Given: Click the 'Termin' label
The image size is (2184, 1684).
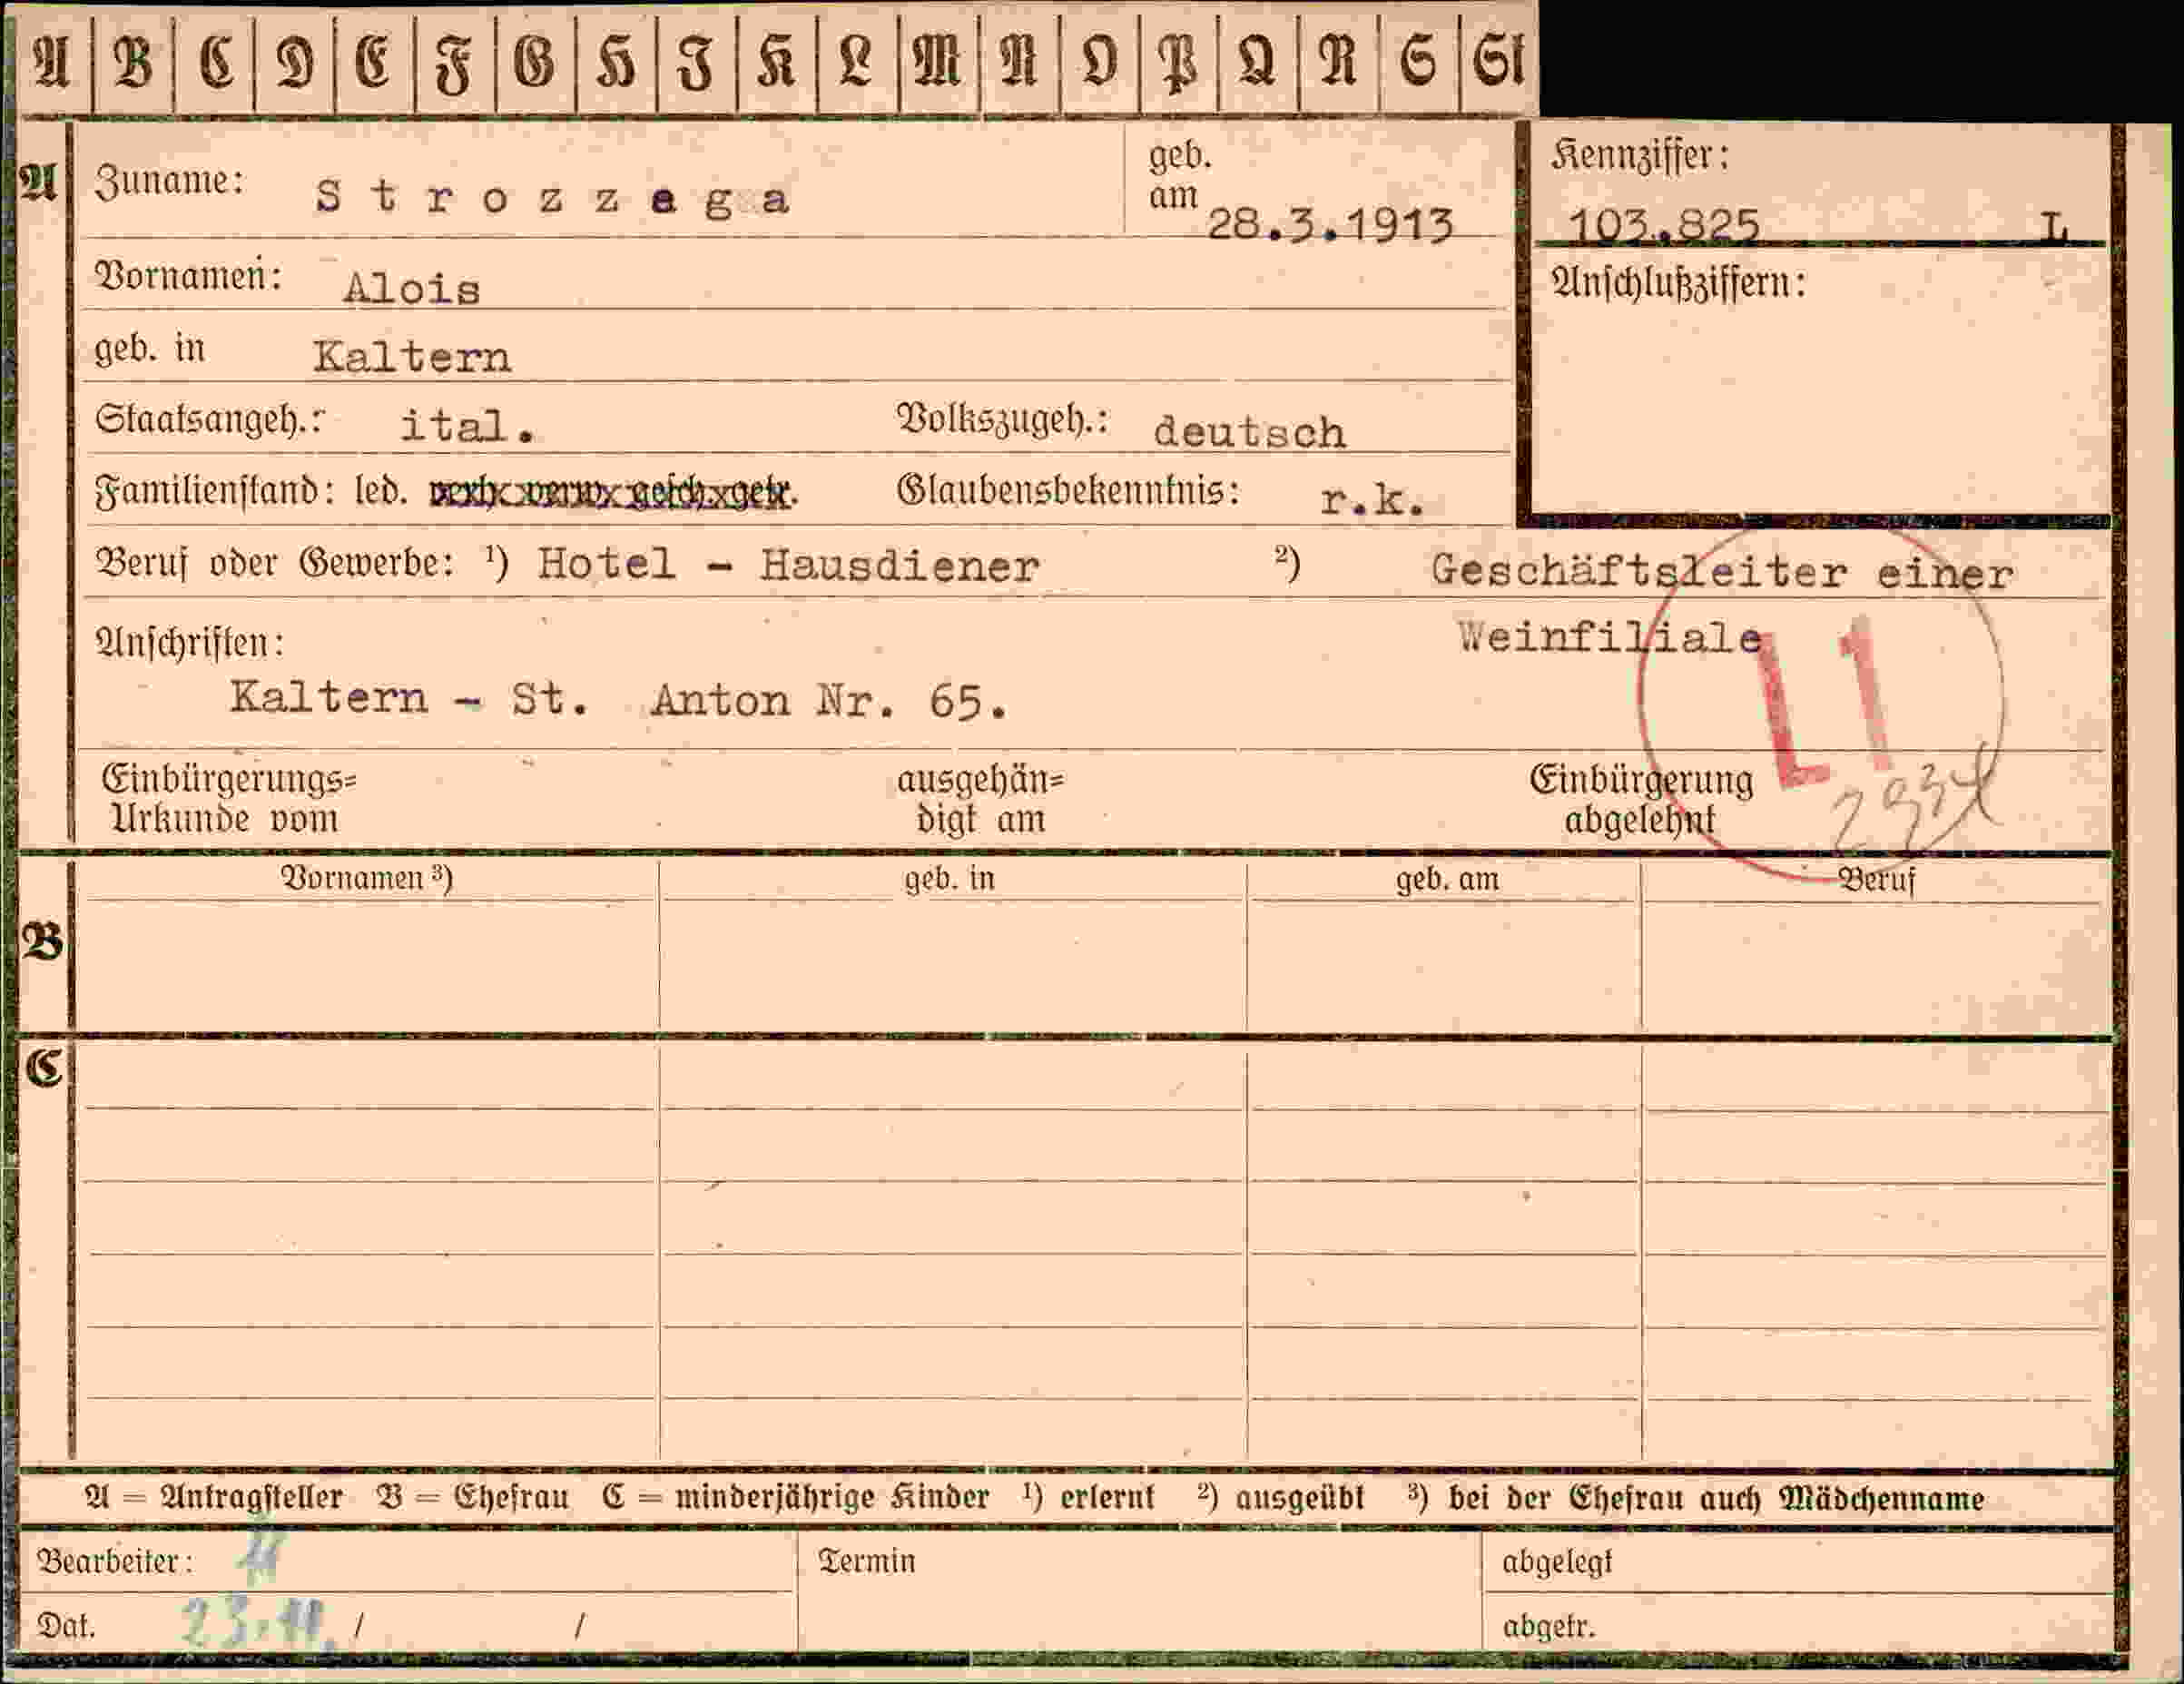Looking at the screenshot, I should pyautogui.click(x=866, y=1561).
